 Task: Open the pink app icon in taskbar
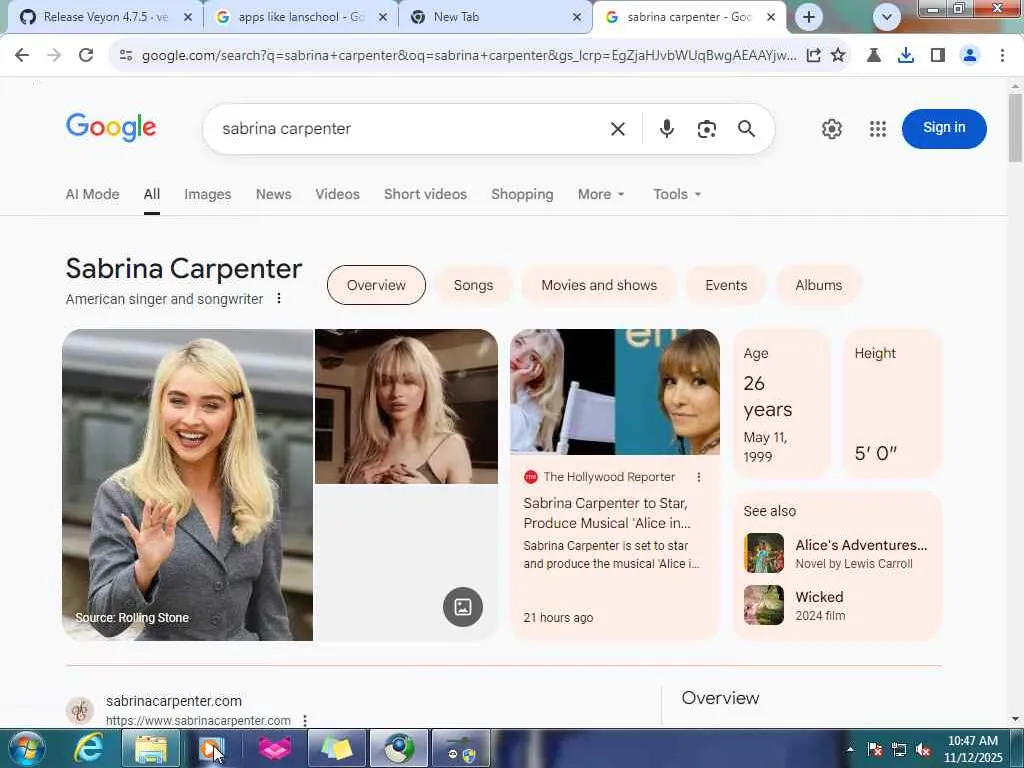(x=274, y=748)
